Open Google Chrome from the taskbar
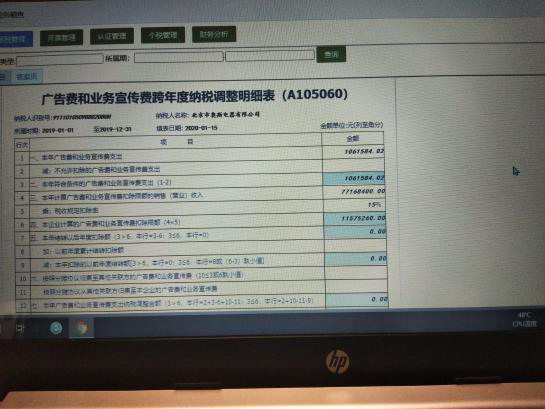Screen dimensions: 545x409 point(81,328)
